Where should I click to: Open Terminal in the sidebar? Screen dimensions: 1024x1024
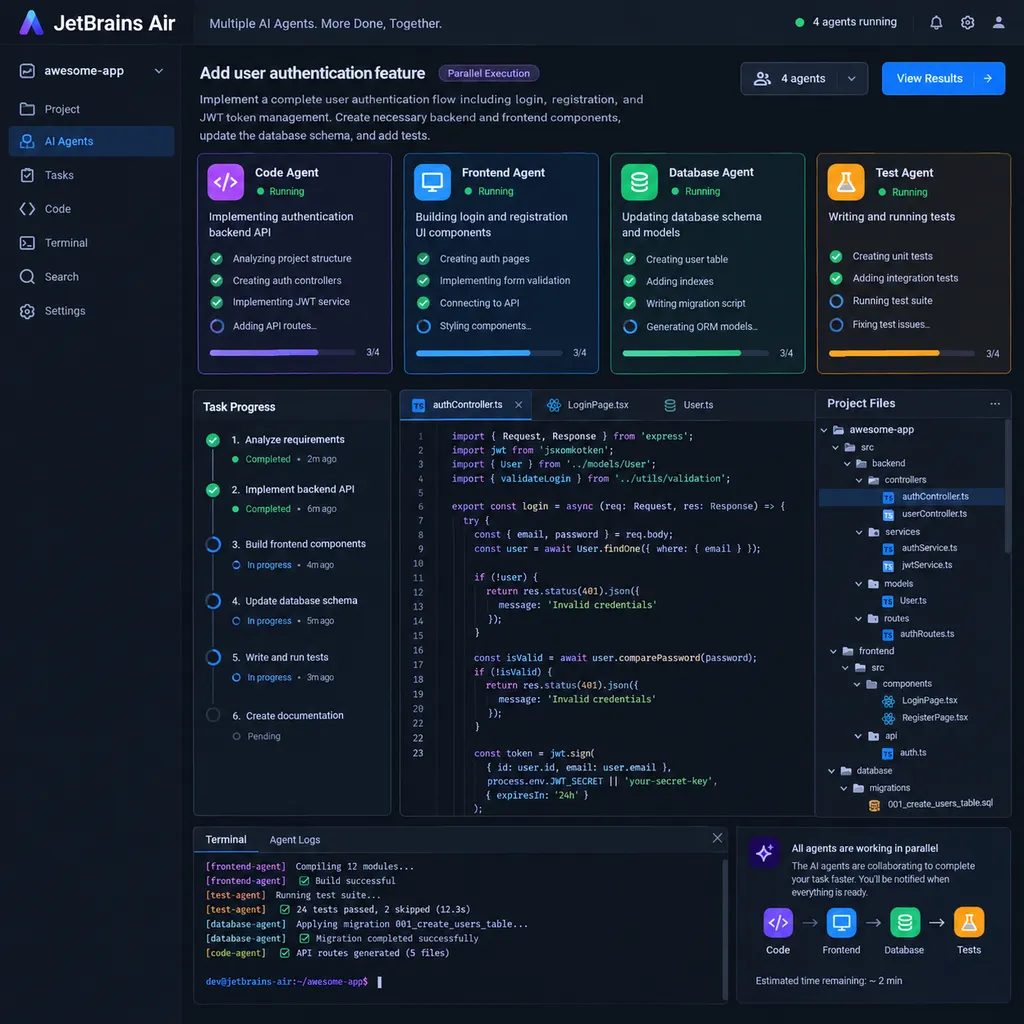tap(91, 243)
